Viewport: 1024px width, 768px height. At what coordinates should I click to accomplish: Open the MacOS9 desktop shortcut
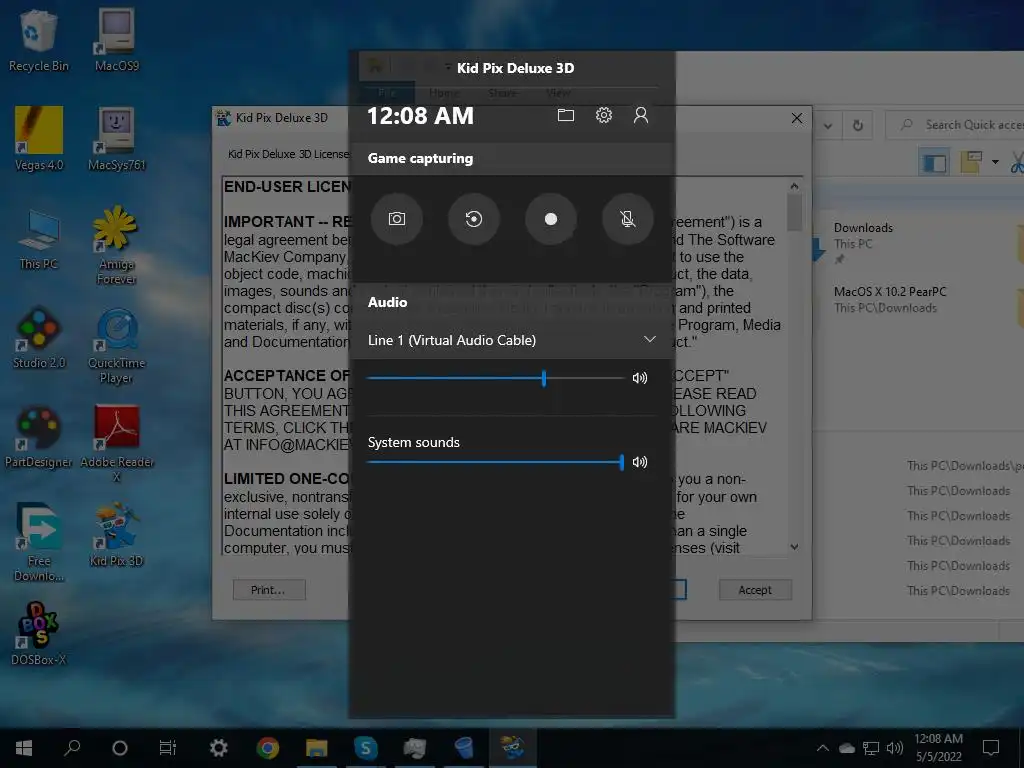[117, 40]
